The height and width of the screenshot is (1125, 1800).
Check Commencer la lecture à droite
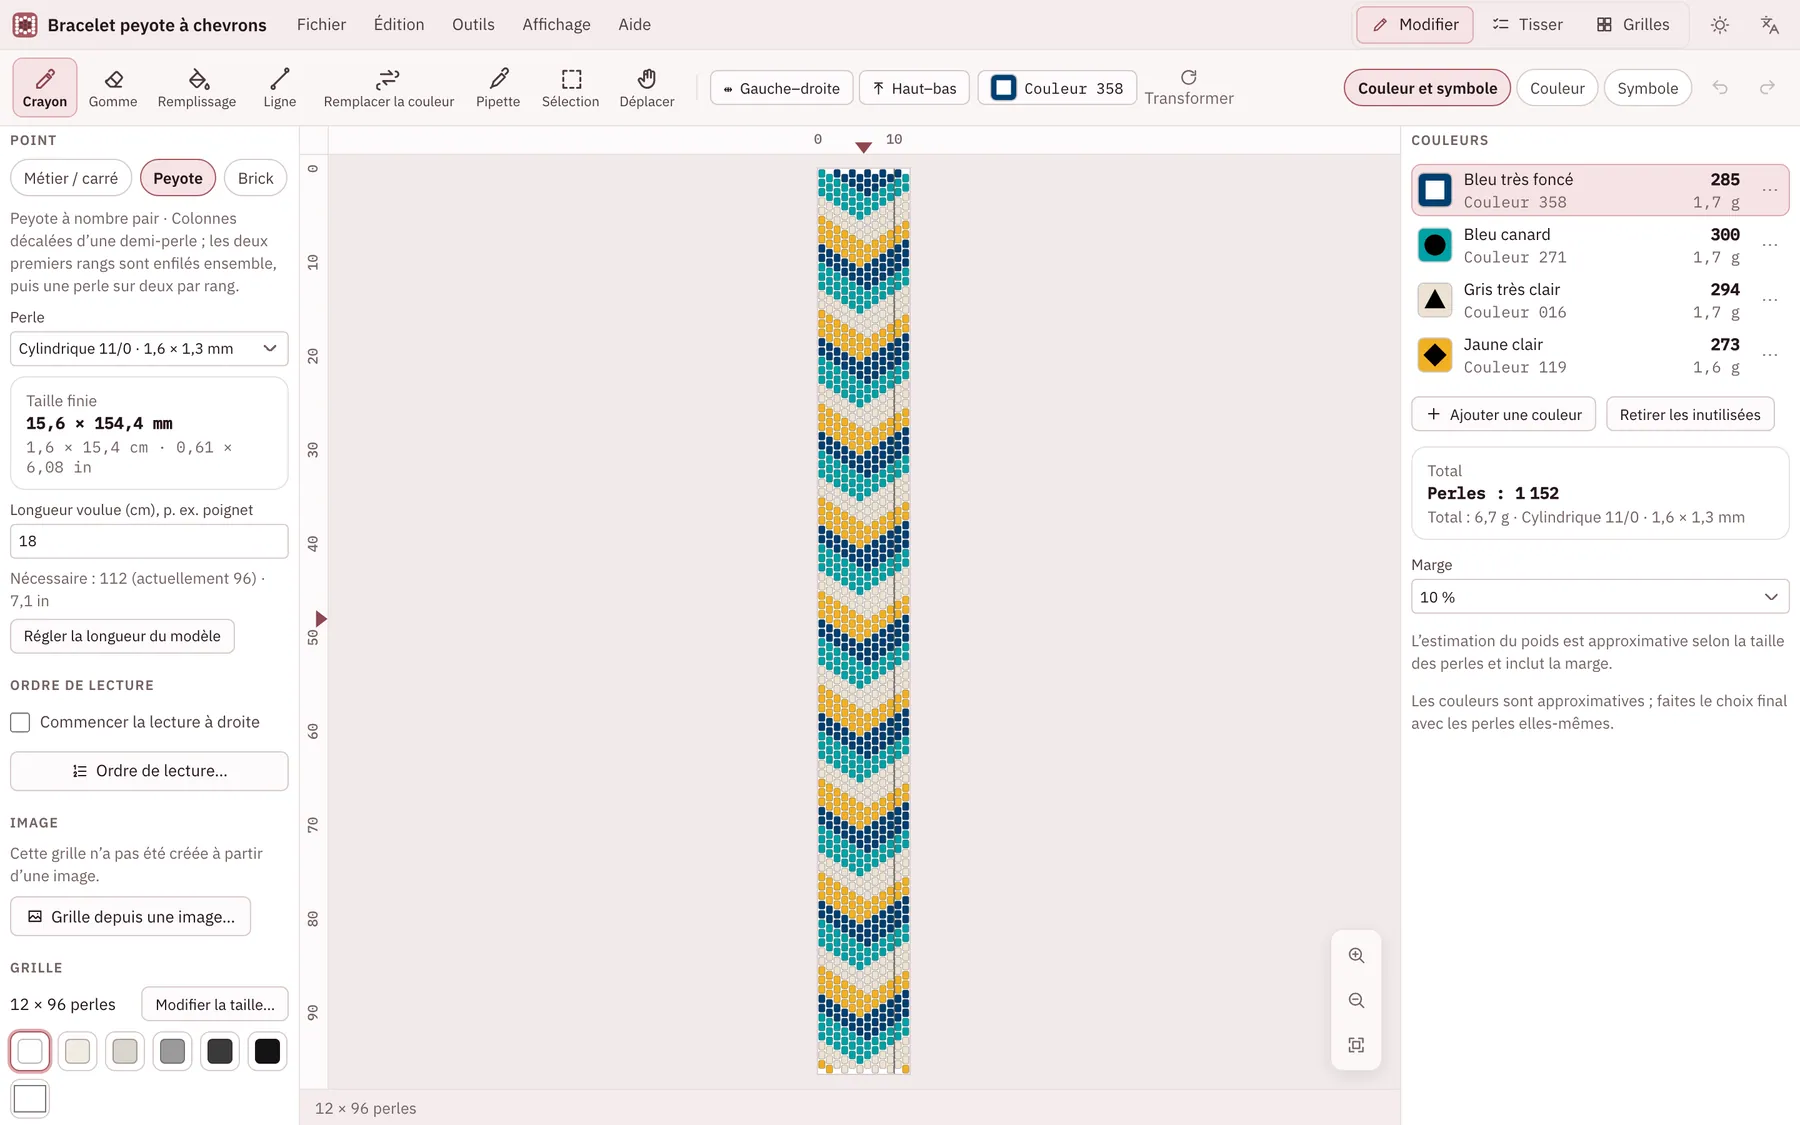pos(20,722)
